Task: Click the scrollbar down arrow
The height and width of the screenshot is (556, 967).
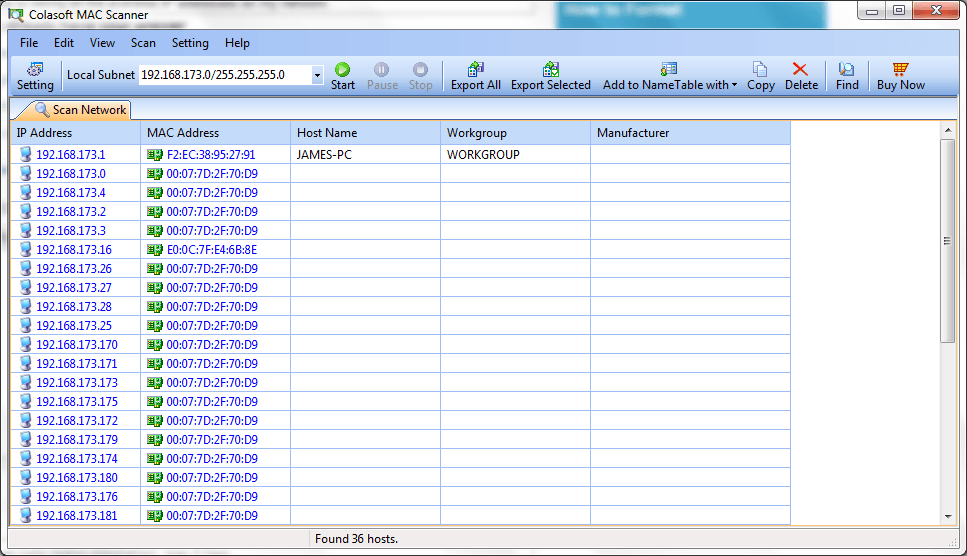Action: point(947,517)
